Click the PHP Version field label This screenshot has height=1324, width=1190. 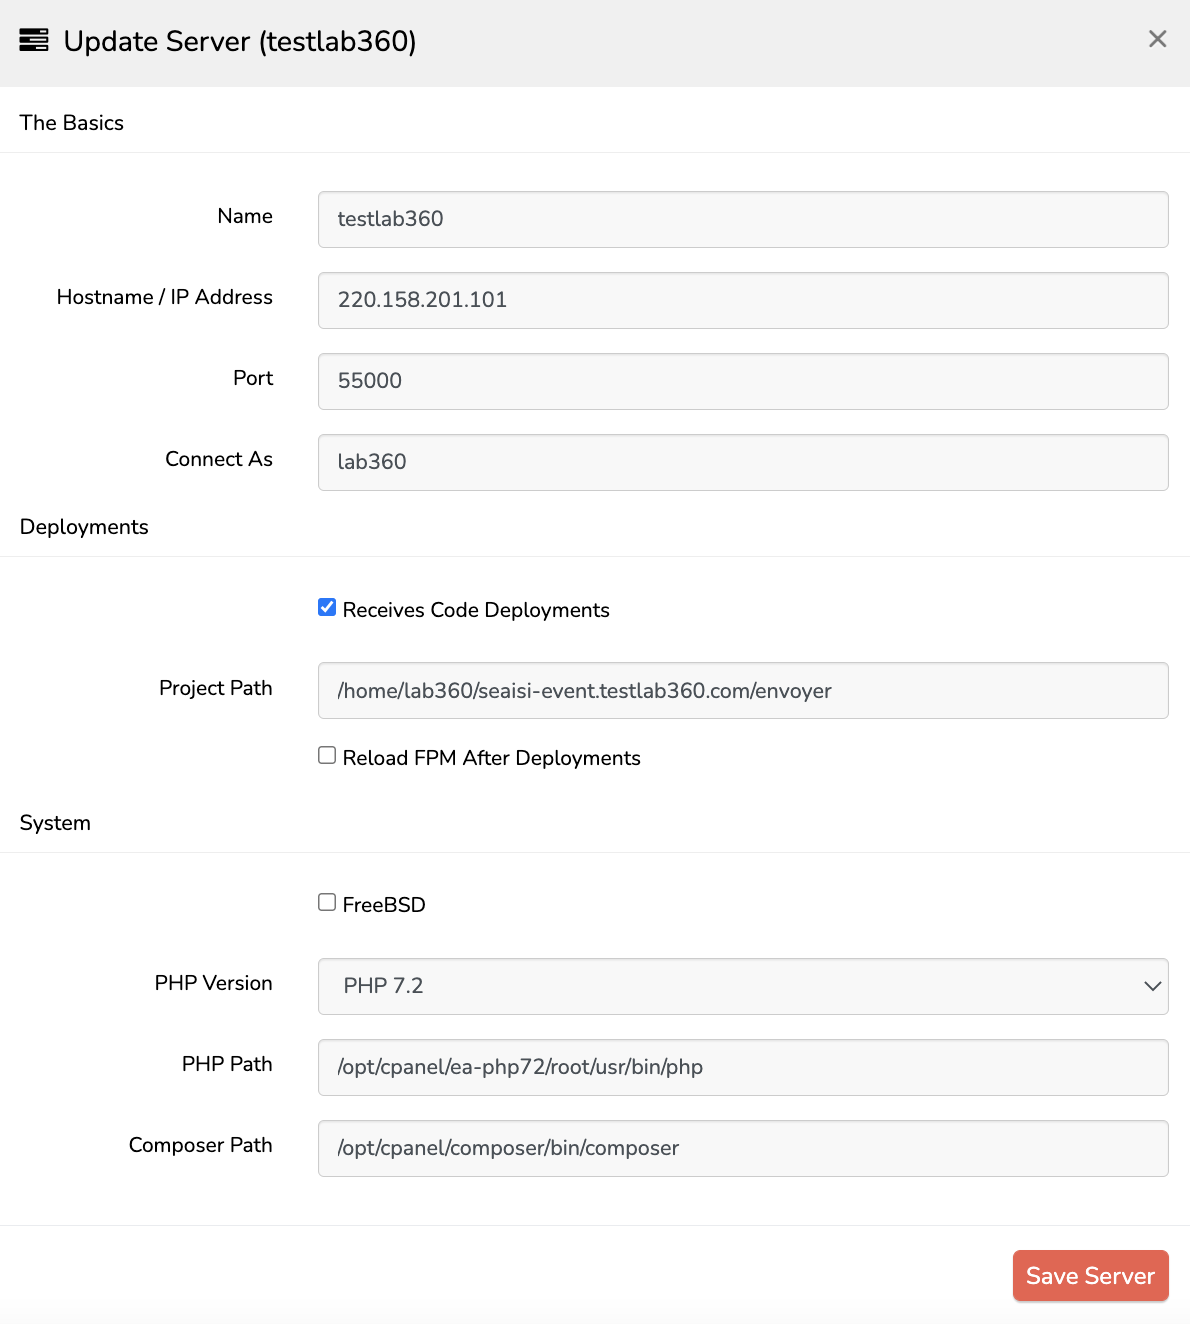tap(213, 983)
